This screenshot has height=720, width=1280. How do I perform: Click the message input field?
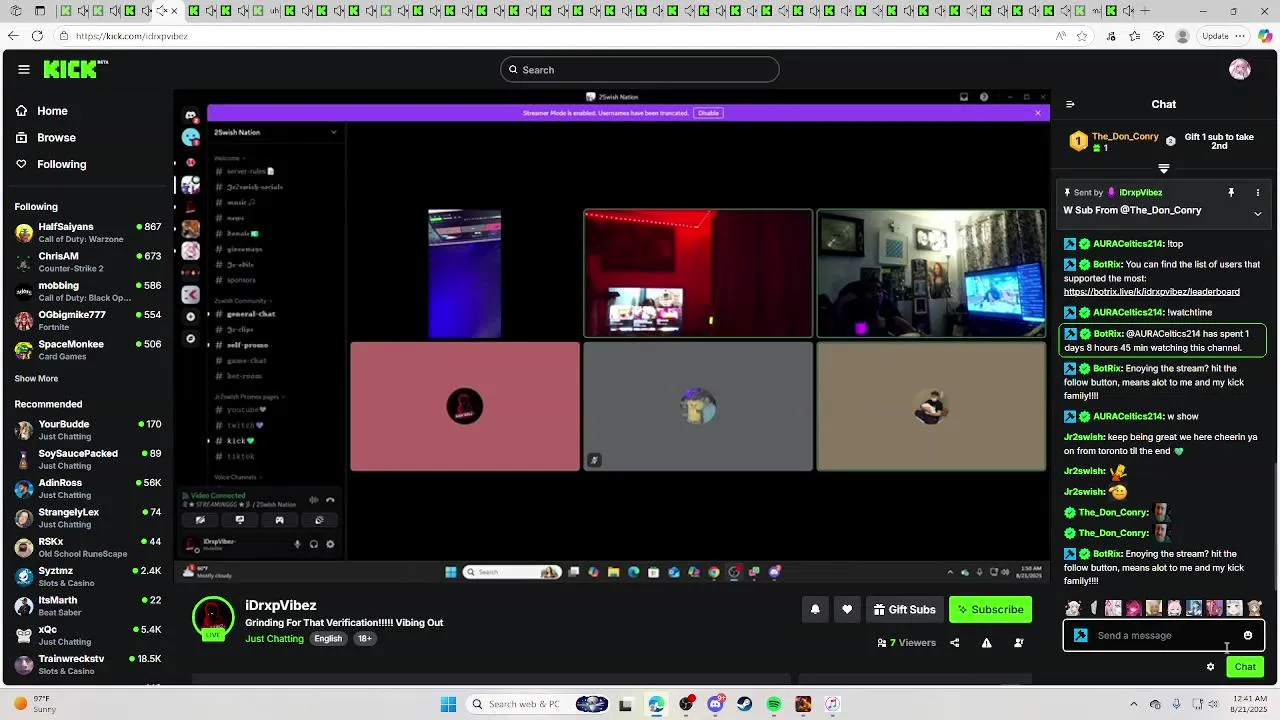[1164, 635]
